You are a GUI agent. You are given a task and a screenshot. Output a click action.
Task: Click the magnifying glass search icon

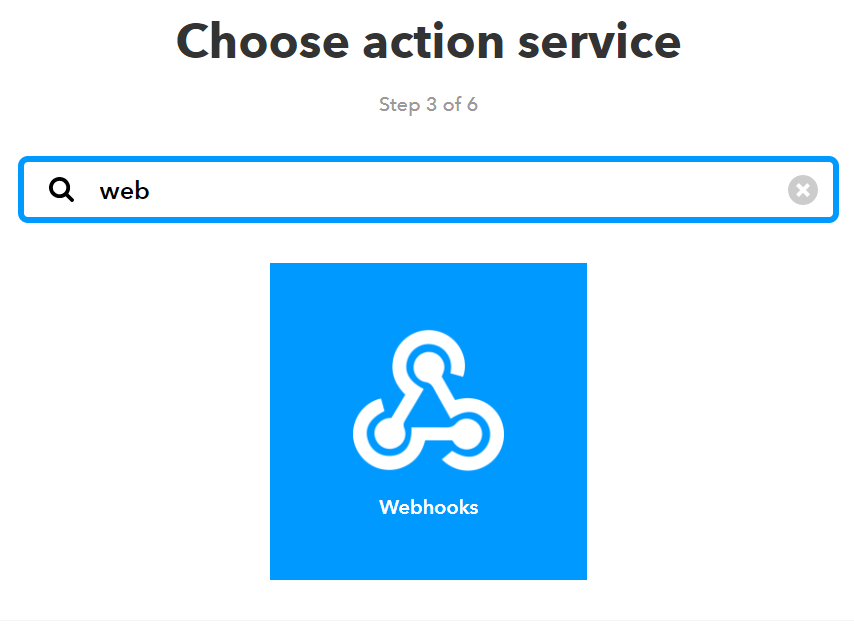(x=61, y=190)
